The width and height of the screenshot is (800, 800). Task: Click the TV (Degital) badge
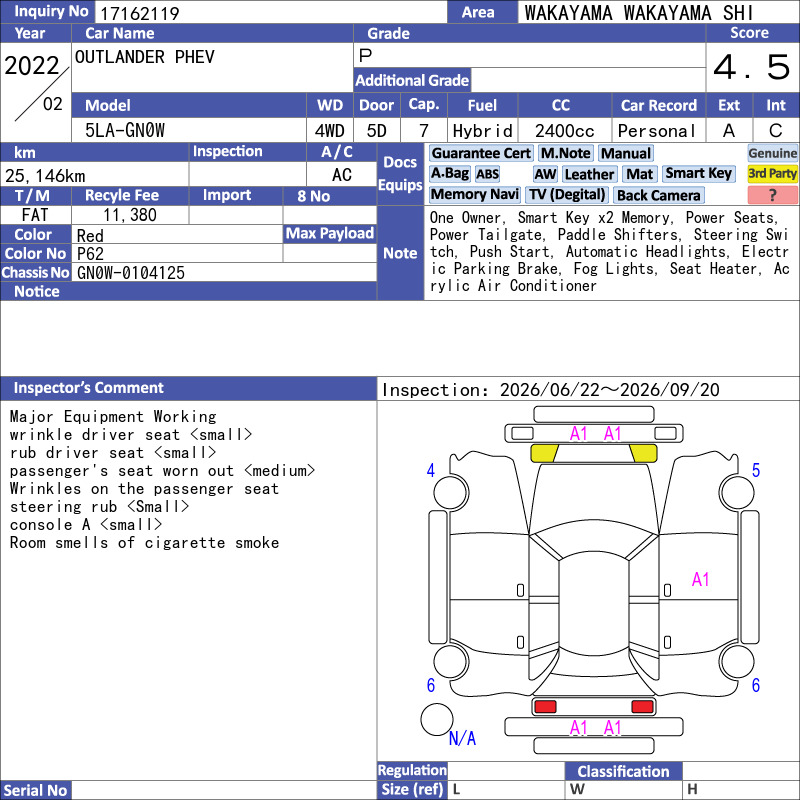pos(567,195)
